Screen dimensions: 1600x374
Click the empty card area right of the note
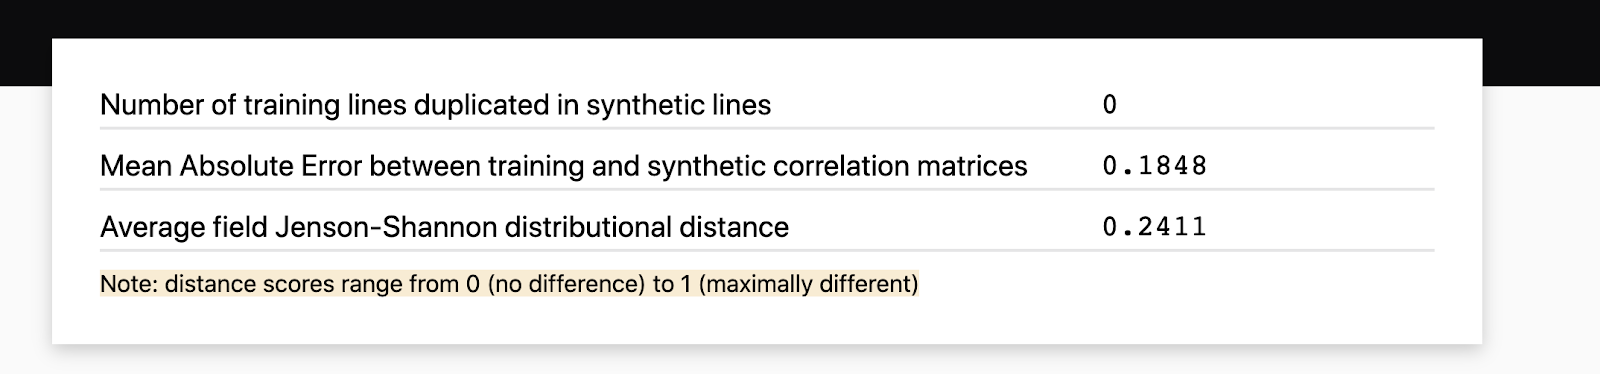pos(1180,285)
